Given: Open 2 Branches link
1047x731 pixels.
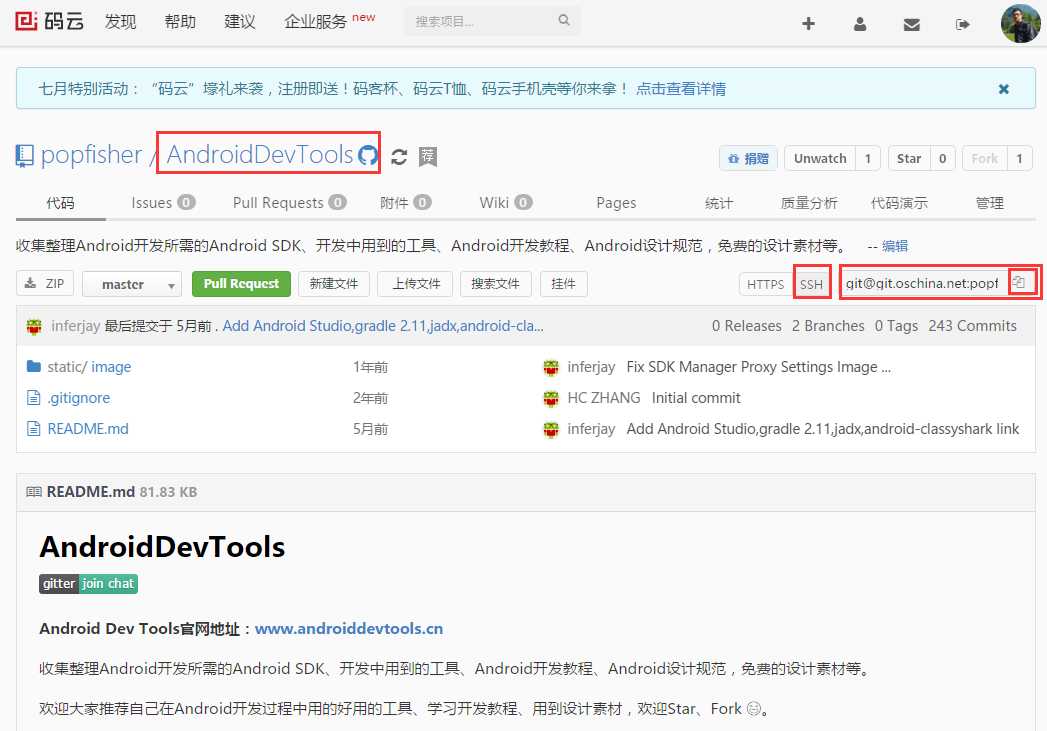Looking at the screenshot, I should 828,326.
